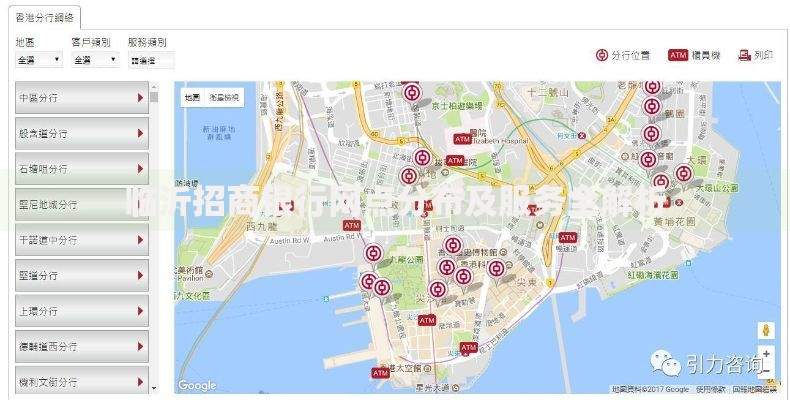The height and width of the screenshot is (400, 790).
Task: Open the 地區 district dropdown
Action: [39, 60]
